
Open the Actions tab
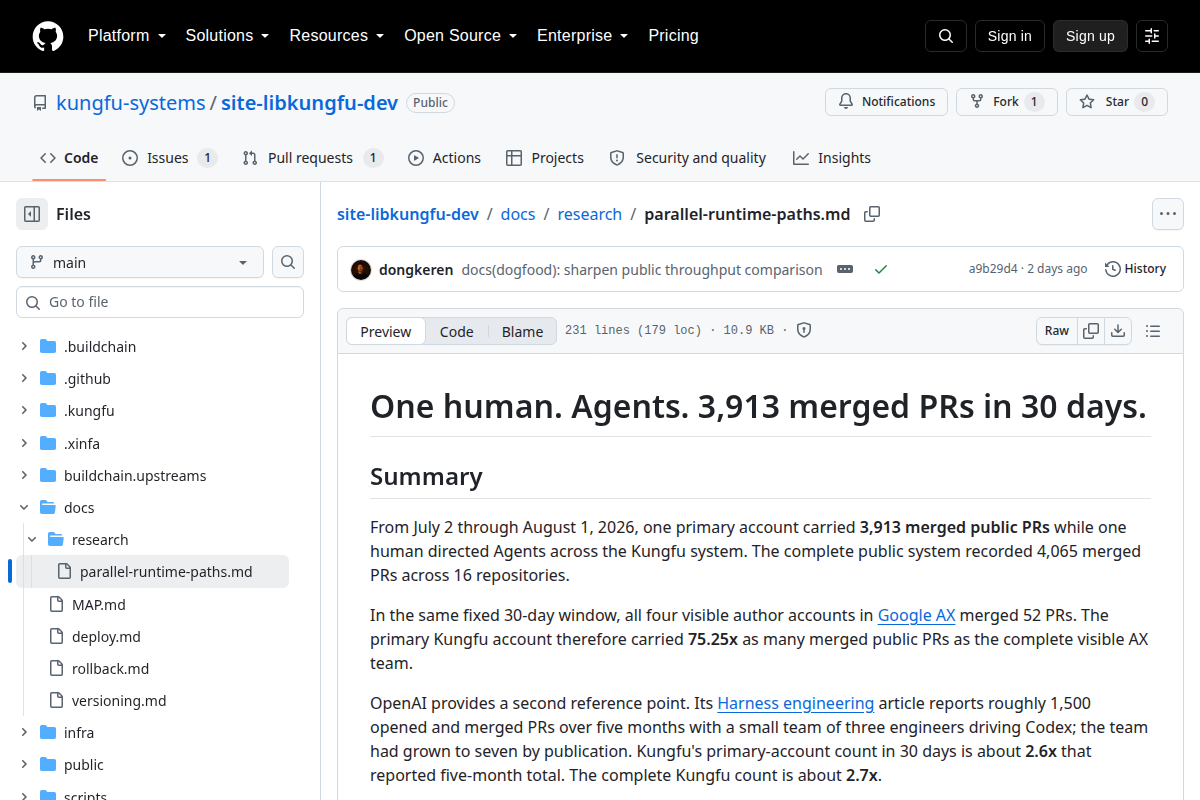click(x=445, y=158)
